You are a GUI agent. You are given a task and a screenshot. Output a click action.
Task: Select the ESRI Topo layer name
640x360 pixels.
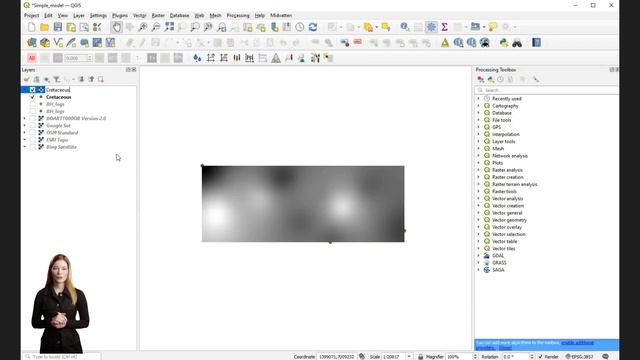57,140
